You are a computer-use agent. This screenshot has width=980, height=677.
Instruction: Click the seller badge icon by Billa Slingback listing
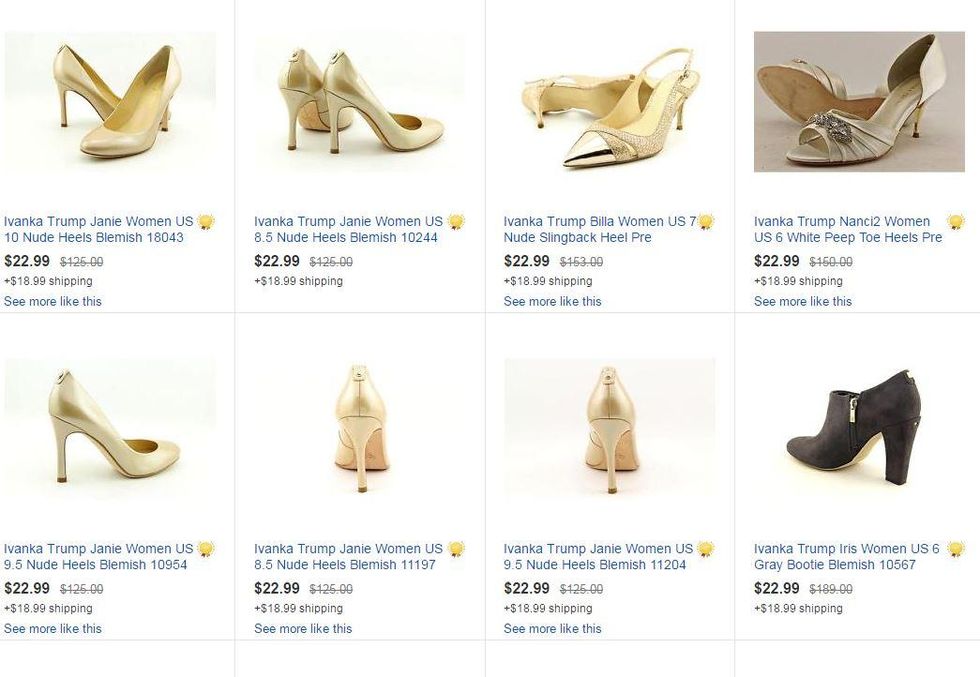[706, 222]
